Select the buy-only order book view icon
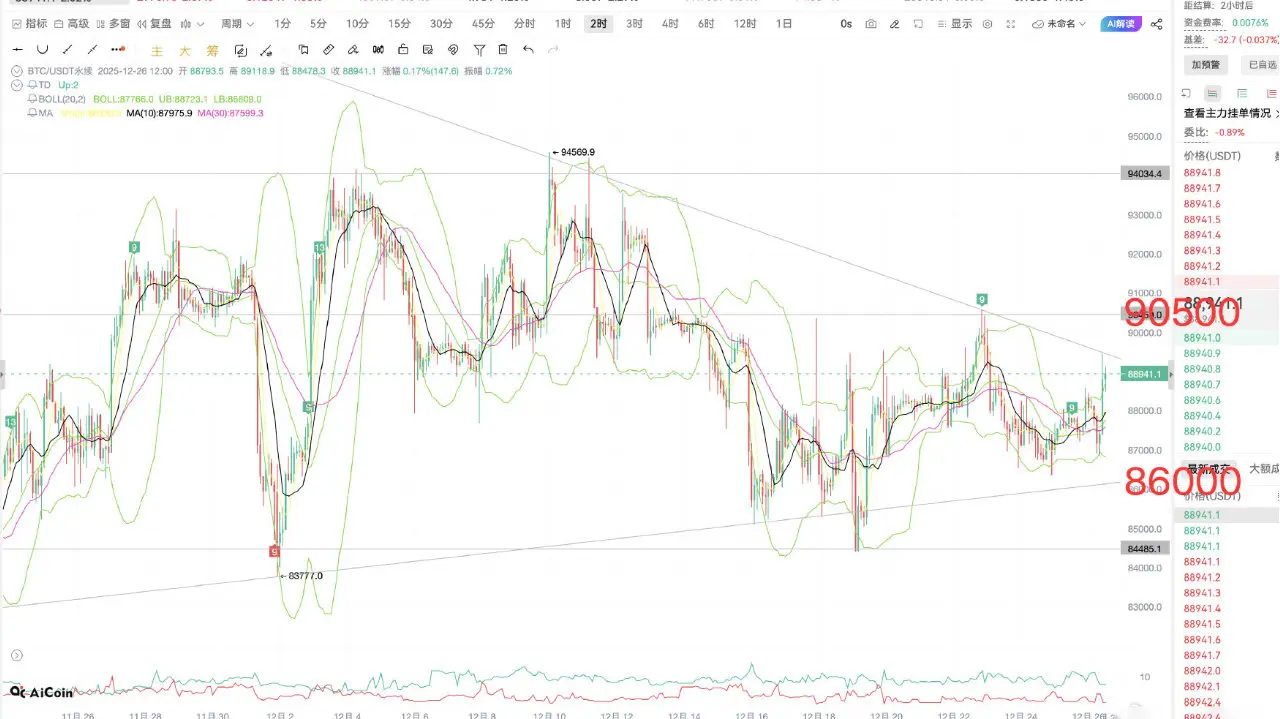The image size is (1280, 719). pos(1242,93)
